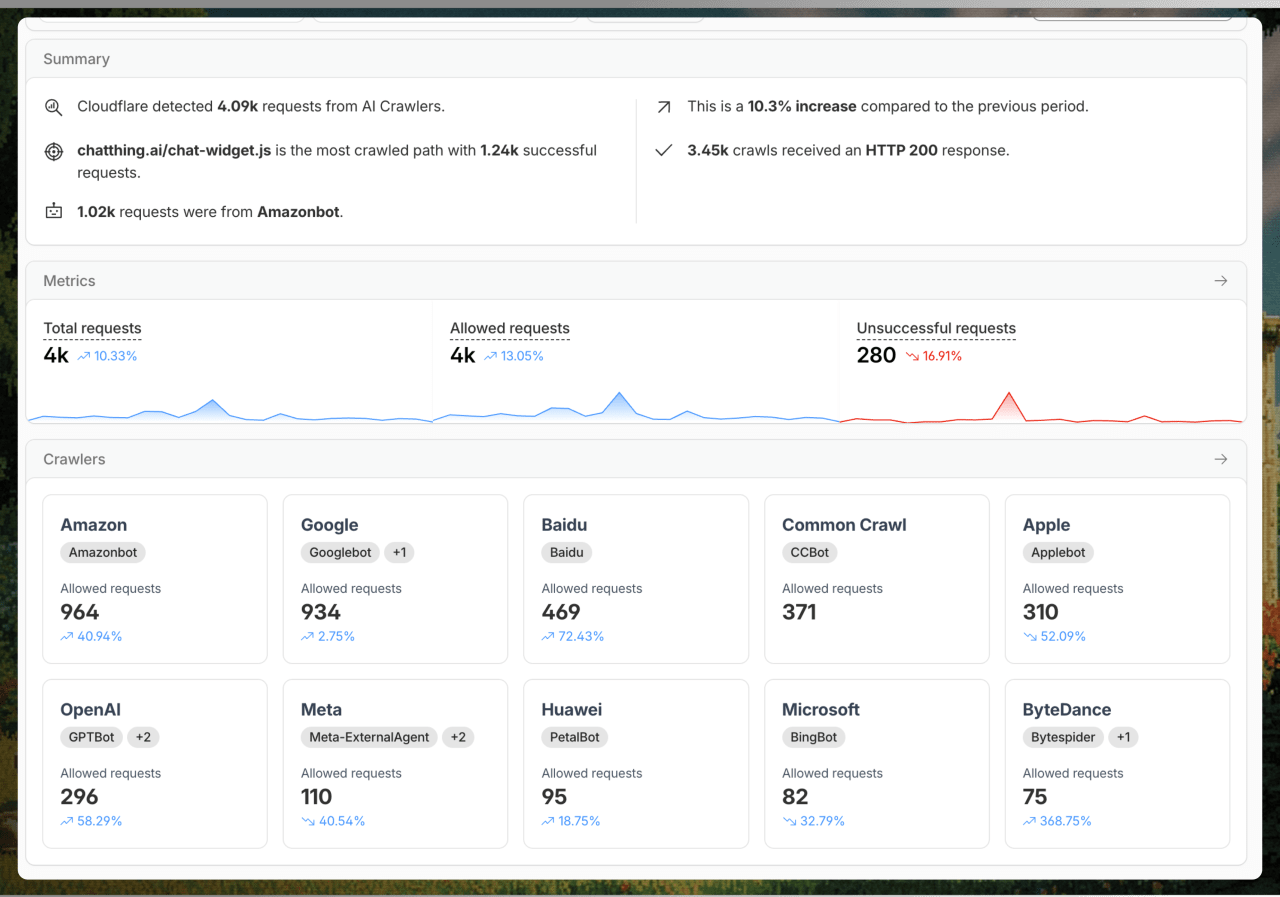Click the Googlebot tag
This screenshot has height=897, width=1280.
tap(340, 552)
